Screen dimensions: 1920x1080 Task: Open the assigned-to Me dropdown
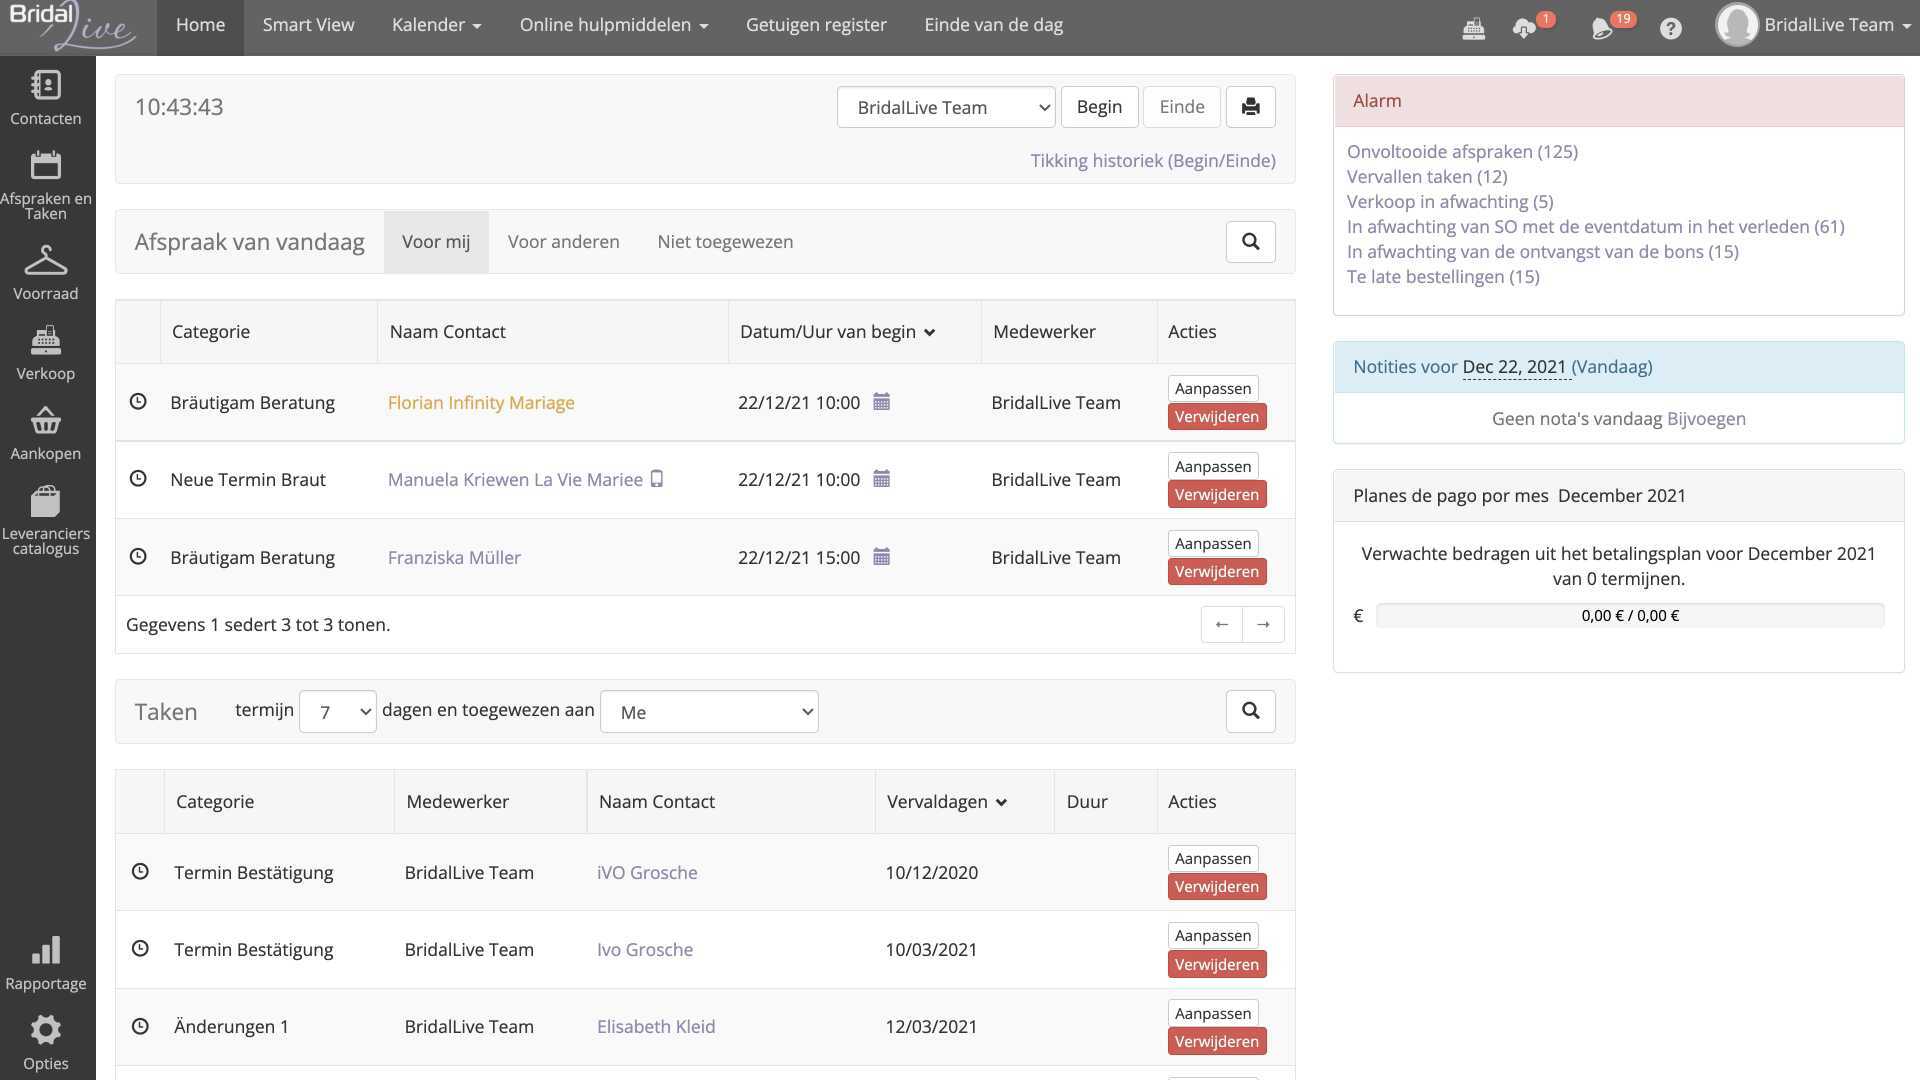coord(709,712)
